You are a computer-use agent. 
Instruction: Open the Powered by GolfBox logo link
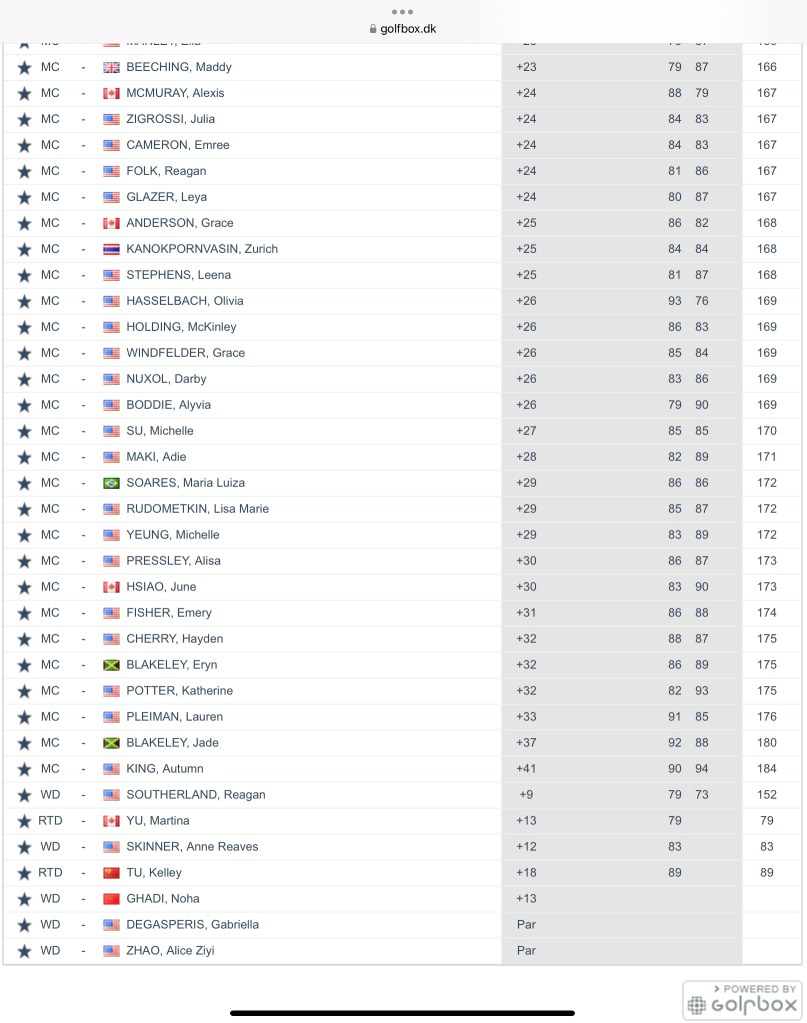pos(741,1000)
